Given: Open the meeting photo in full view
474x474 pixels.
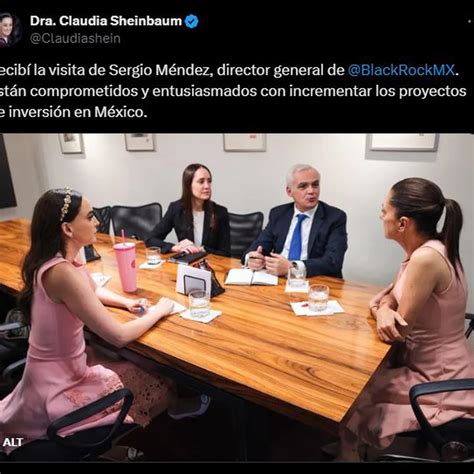Looking at the screenshot, I should coord(237,297).
